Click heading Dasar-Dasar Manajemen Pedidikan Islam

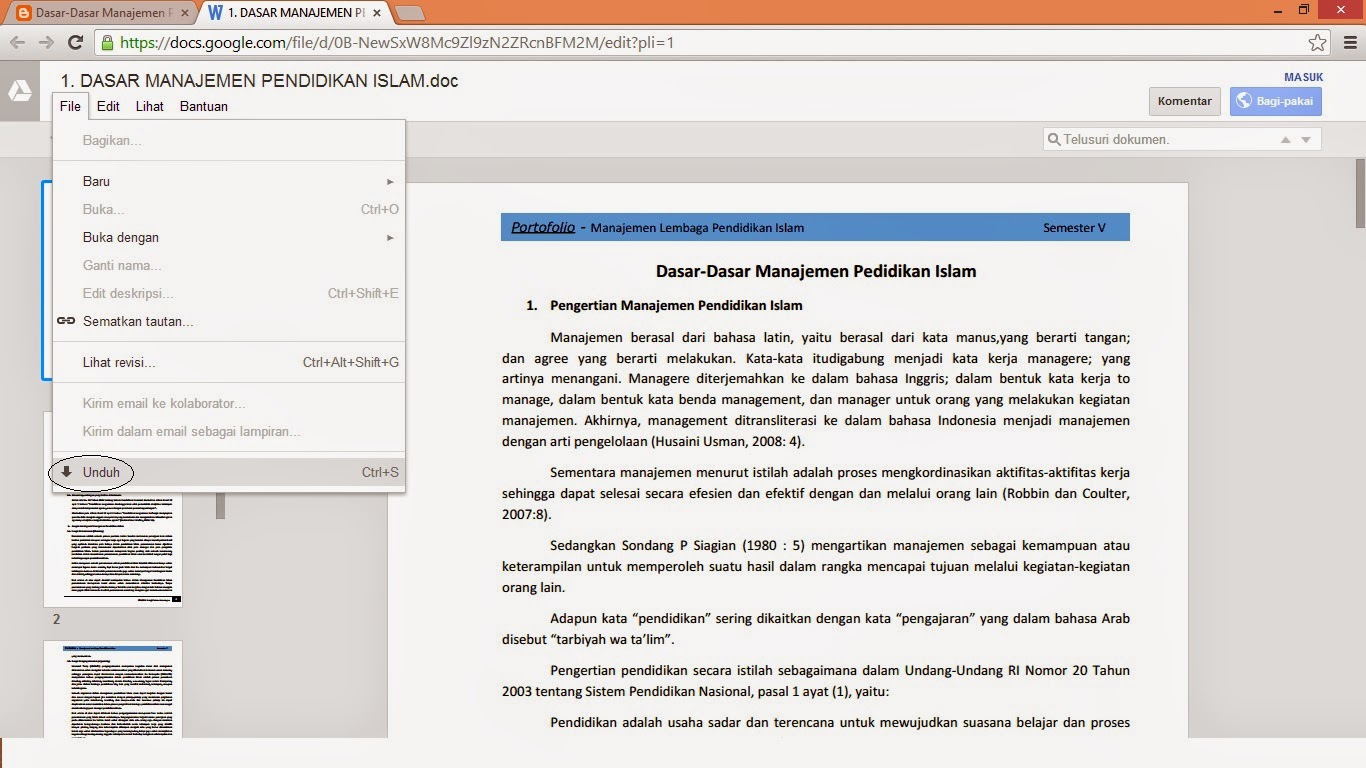click(816, 271)
